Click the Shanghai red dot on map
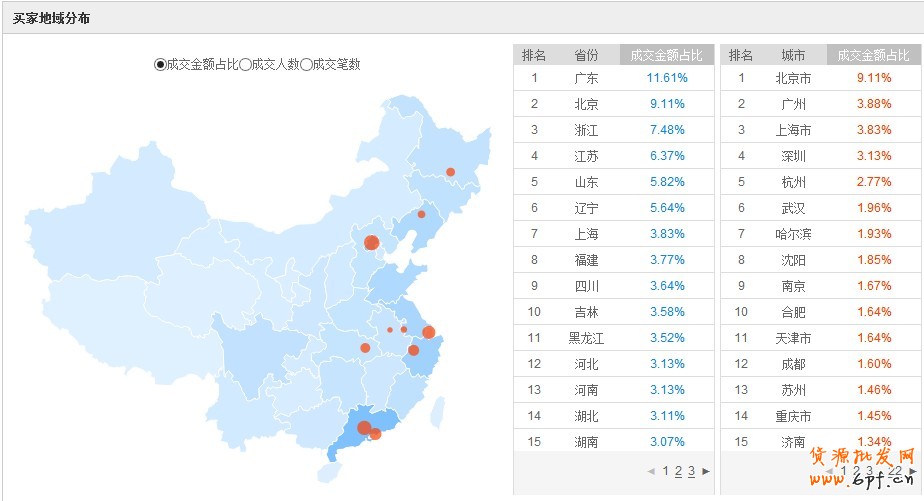Screen dimensions: 924x501 [x=429, y=332]
